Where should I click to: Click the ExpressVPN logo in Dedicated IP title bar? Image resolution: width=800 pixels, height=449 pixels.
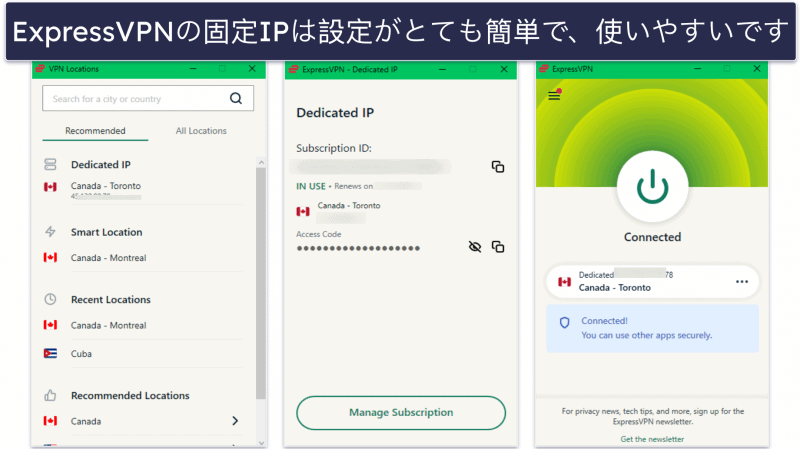(293, 69)
